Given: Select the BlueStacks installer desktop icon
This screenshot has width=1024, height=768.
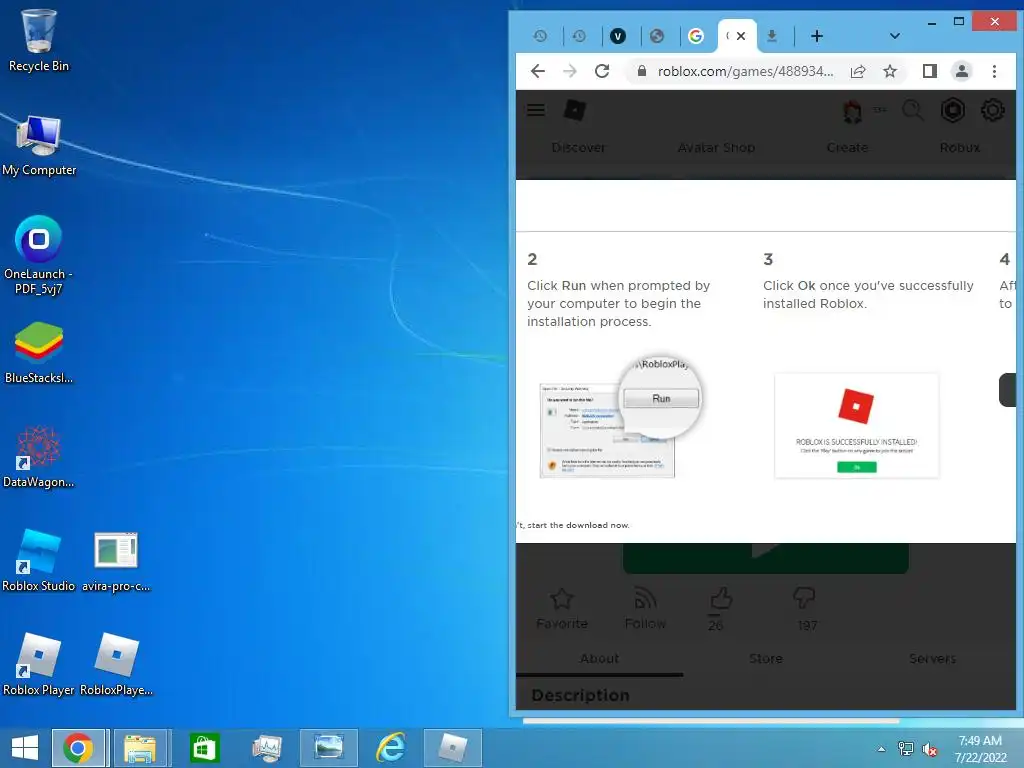Looking at the screenshot, I should [39, 353].
